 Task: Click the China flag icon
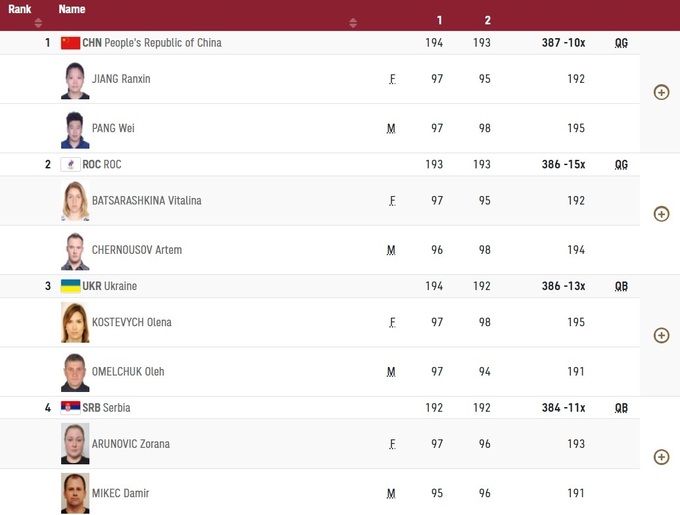point(70,43)
